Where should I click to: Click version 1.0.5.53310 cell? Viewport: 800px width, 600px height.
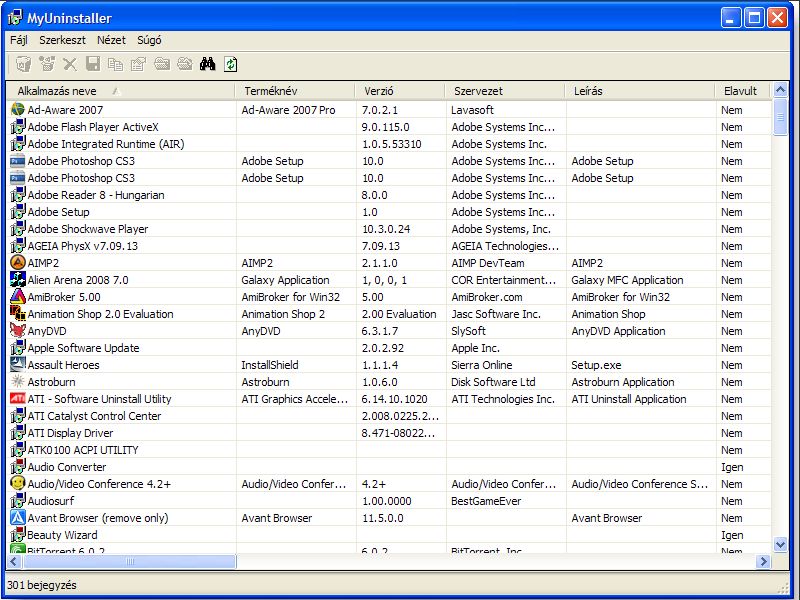click(392, 144)
